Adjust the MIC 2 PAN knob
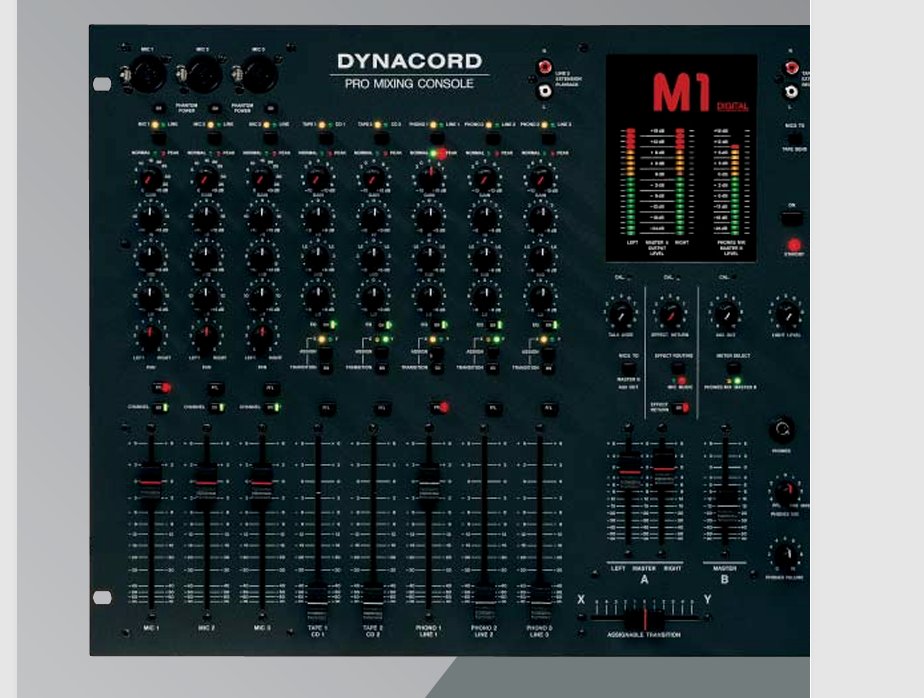Viewport: 924px width, 698px height. pos(206,337)
